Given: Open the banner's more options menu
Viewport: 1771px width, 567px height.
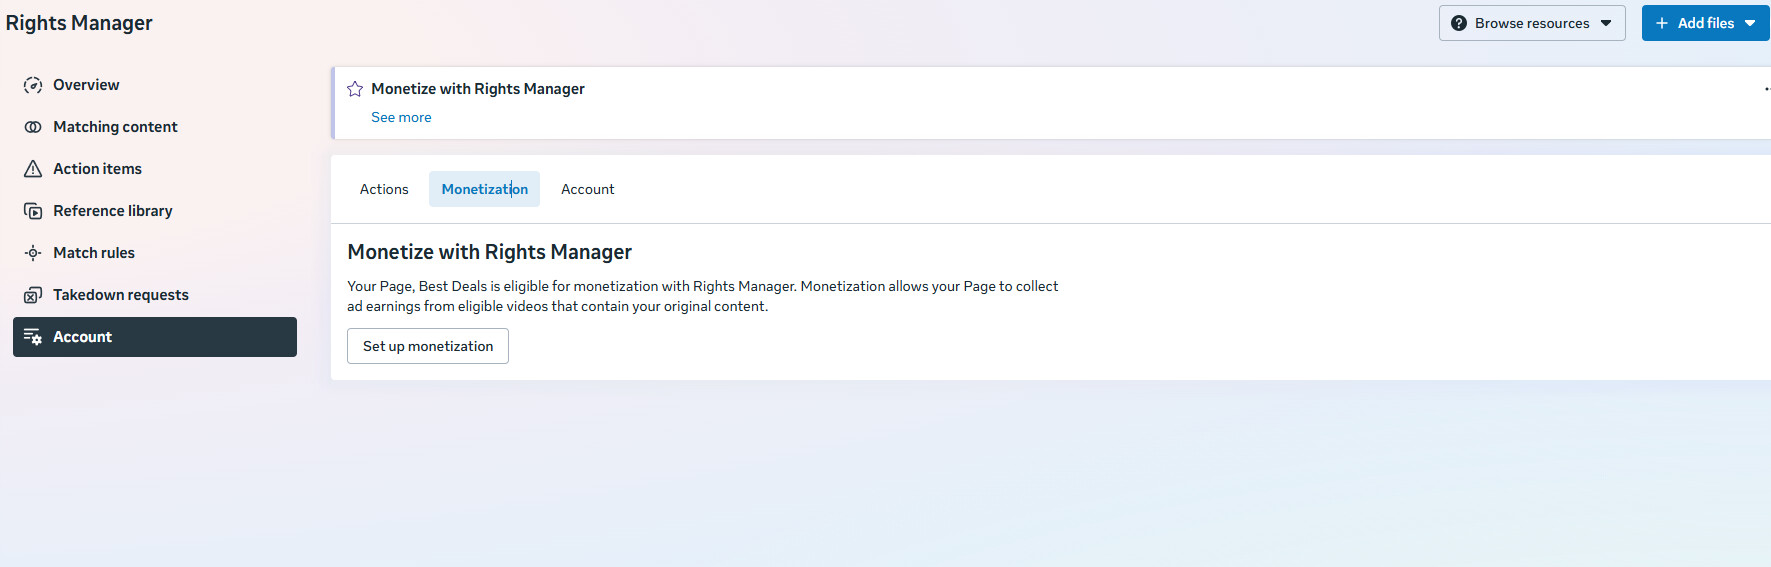Looking at the screenshot, I should coord(1766,89).
